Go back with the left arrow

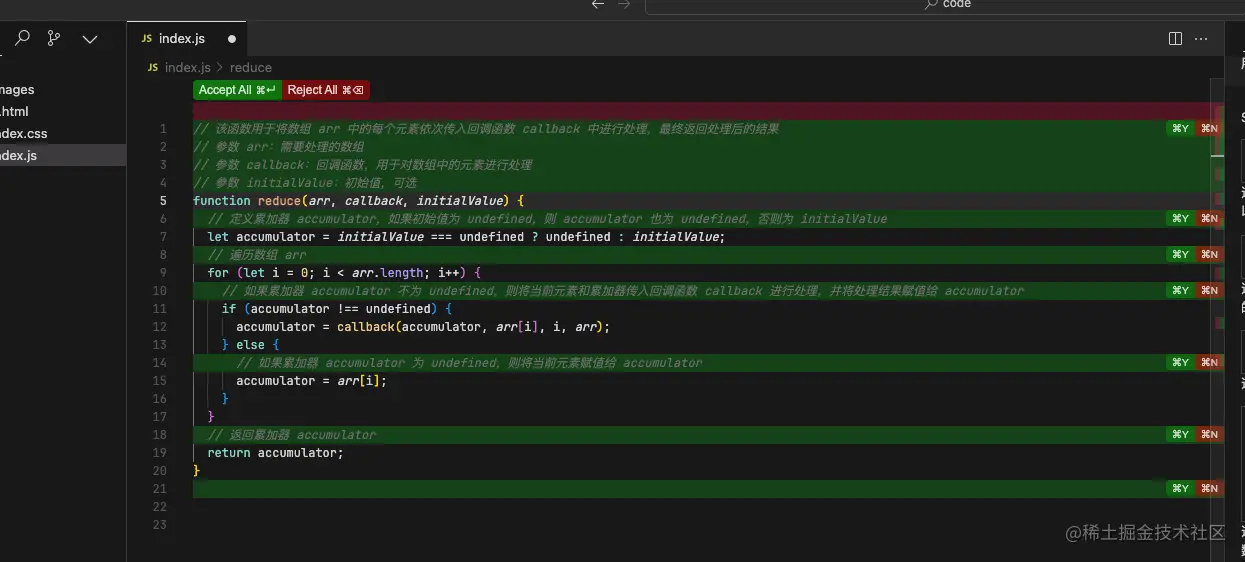tap(598, 5)
